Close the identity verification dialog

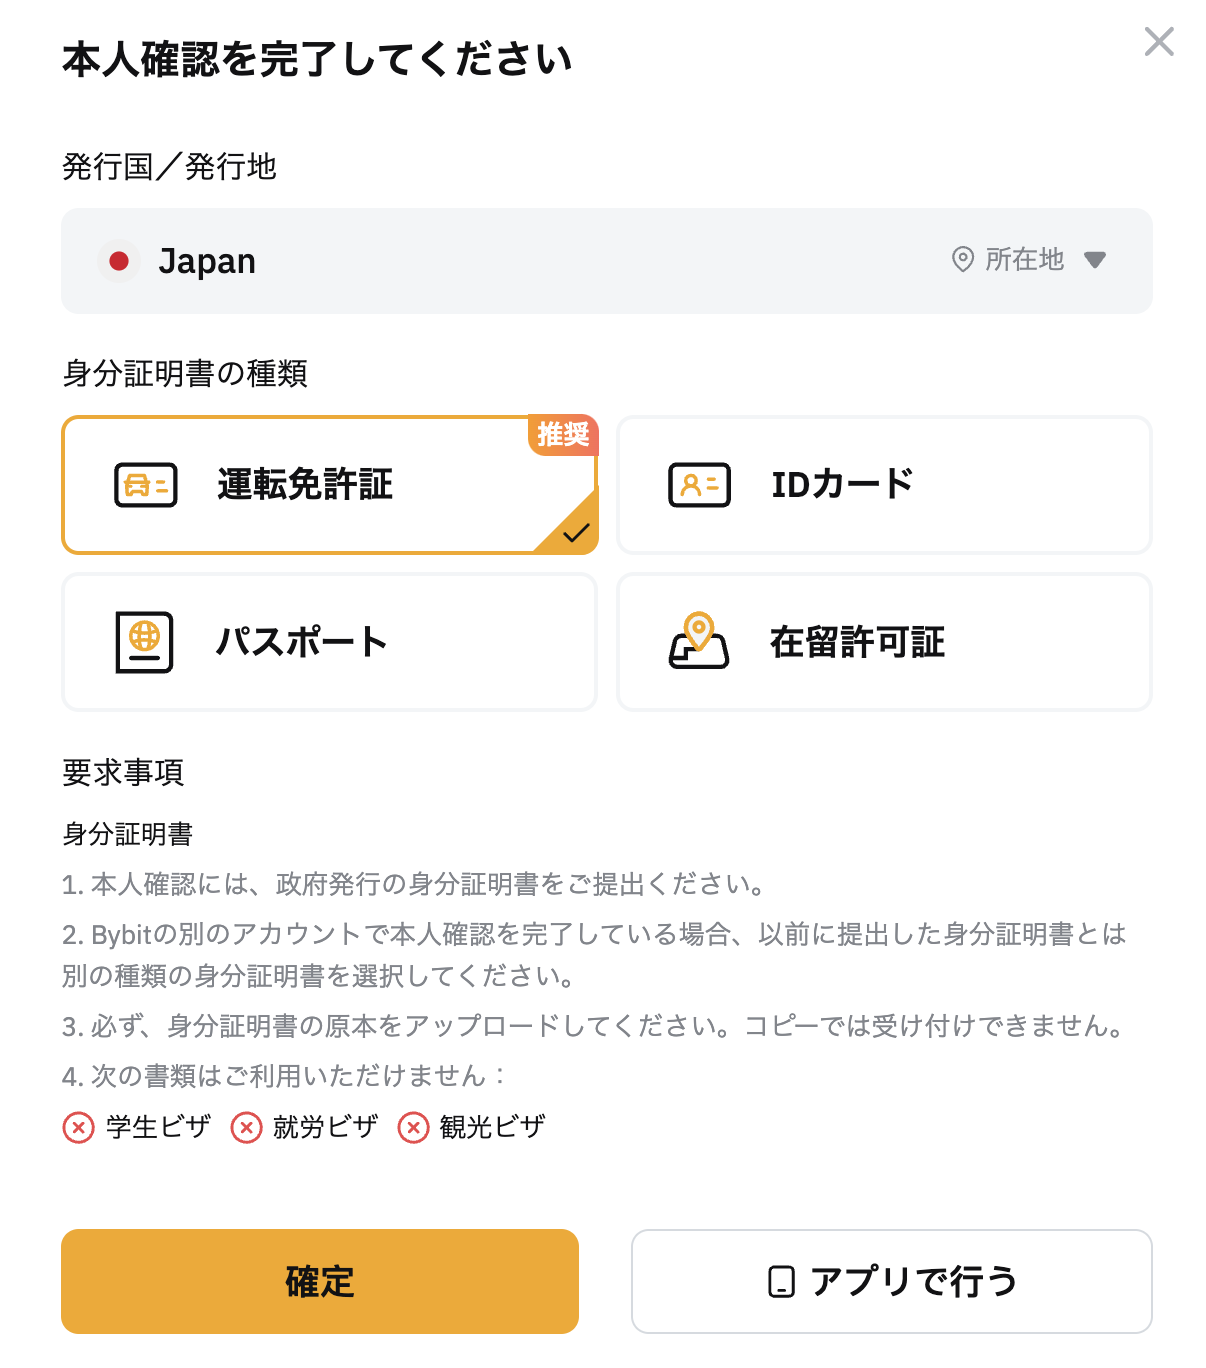pyautogui.click(x=1159, y=42)
